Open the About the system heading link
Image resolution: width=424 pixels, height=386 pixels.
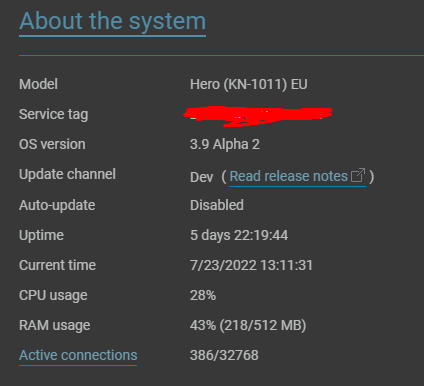click(112, 21)
